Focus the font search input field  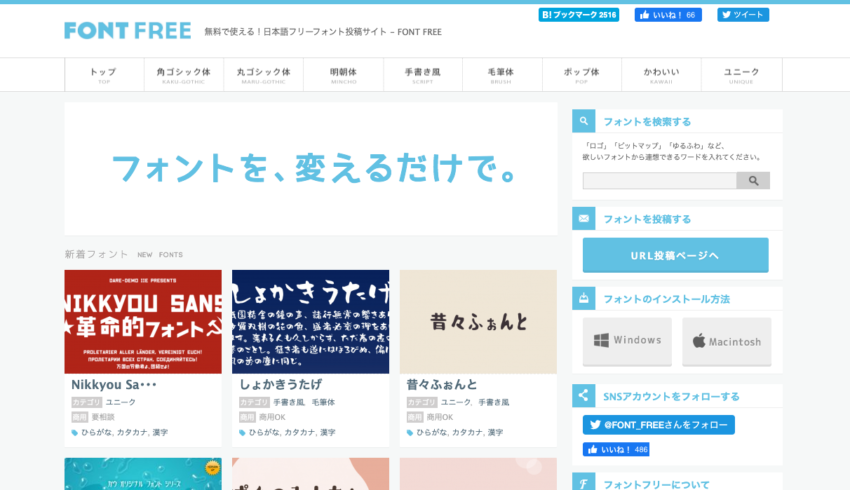(x=659, y=180)
